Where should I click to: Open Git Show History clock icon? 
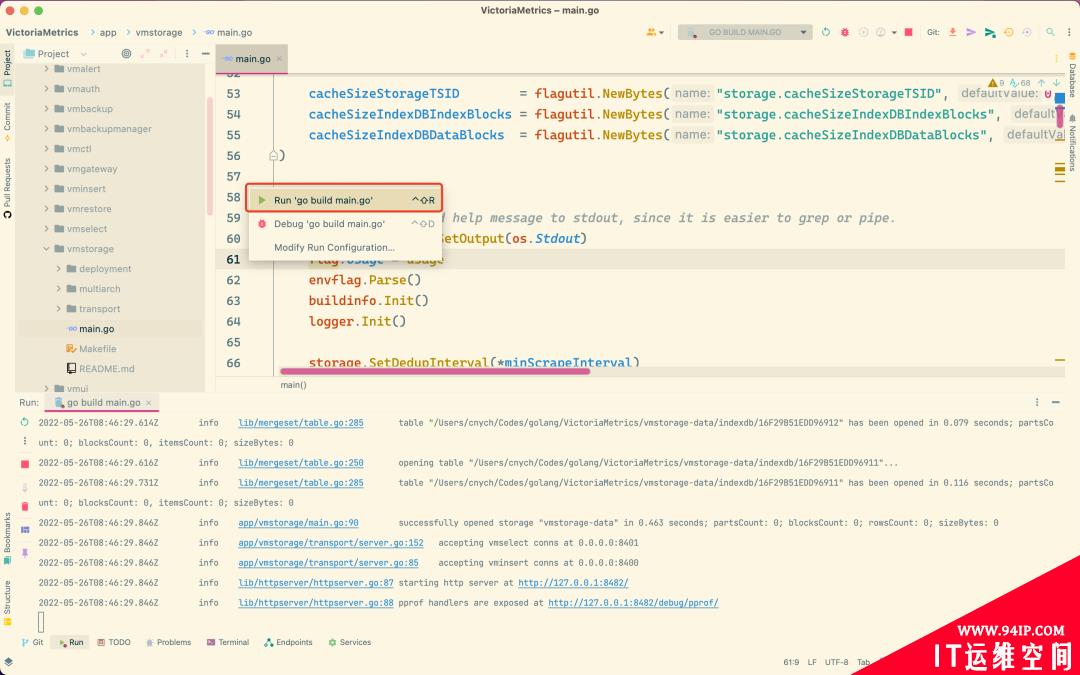point(1008,32)
